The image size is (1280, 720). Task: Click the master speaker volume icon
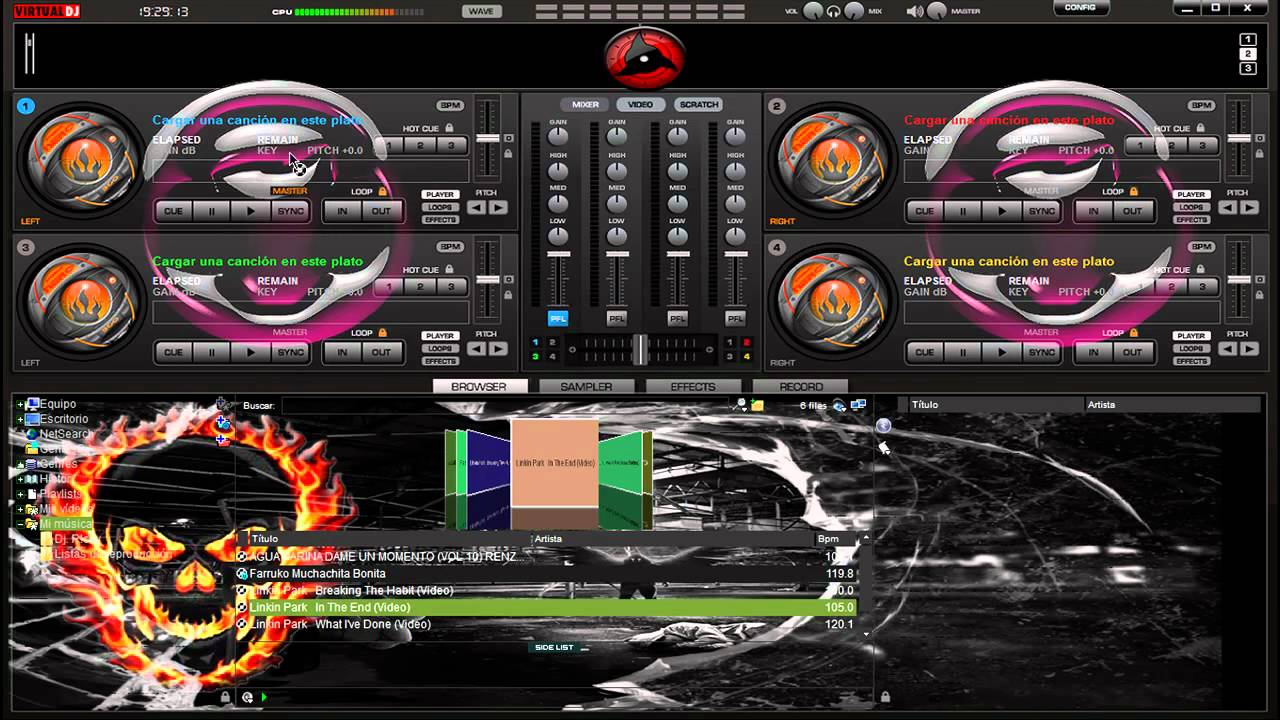pos(914,11)
